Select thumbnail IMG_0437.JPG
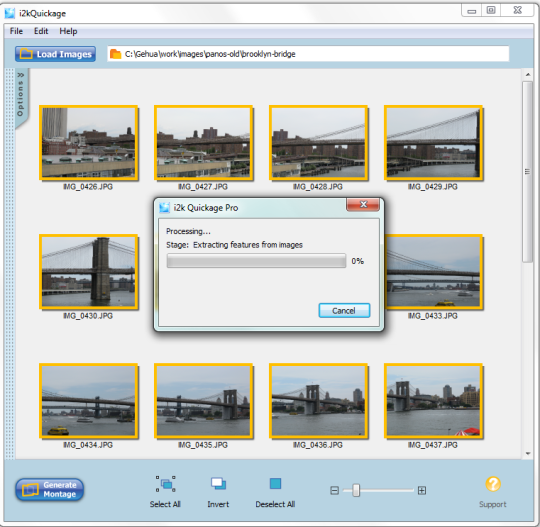540x527 pixels. tap(434, 401)
